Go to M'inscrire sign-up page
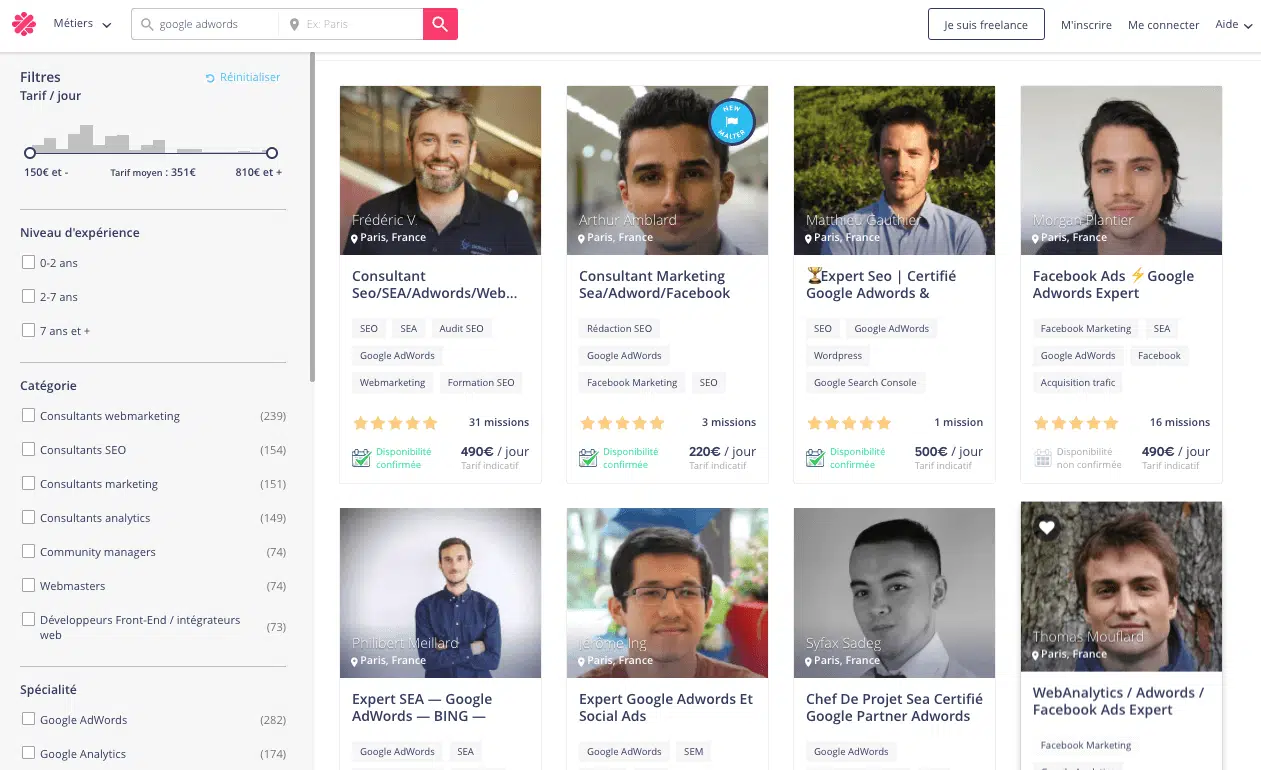This screenshot has width=1261, height=770. tap(1086, 25)
